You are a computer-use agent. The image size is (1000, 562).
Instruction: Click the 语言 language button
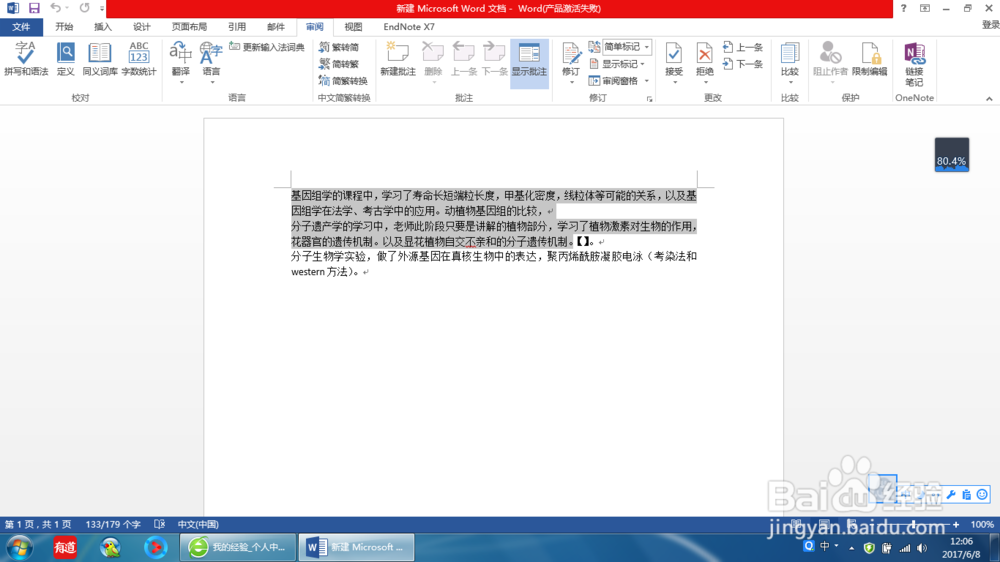(x=211, y=63)
